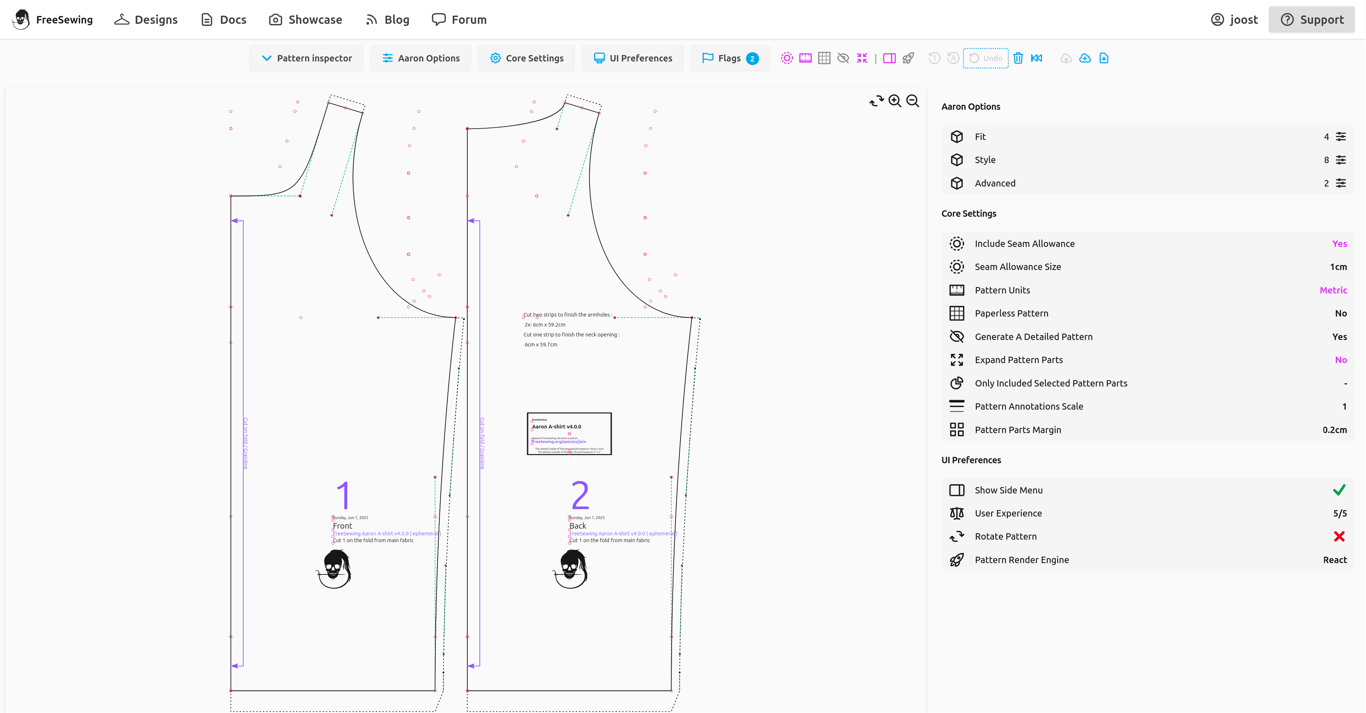Click the Support button
The image size is (1366, 713).
click(1312, 19)
